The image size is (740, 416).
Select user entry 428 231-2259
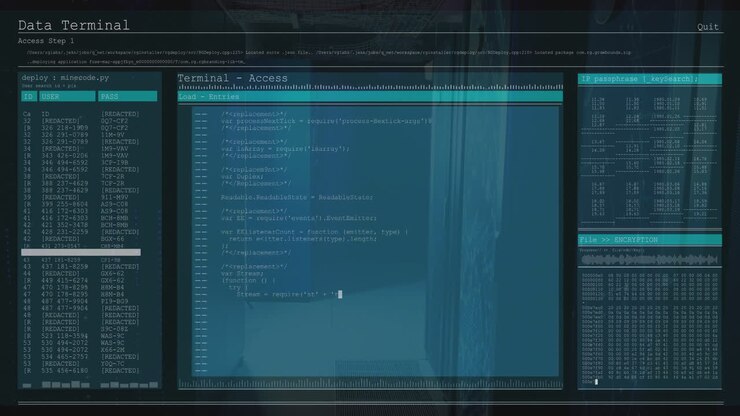[65, 232]
